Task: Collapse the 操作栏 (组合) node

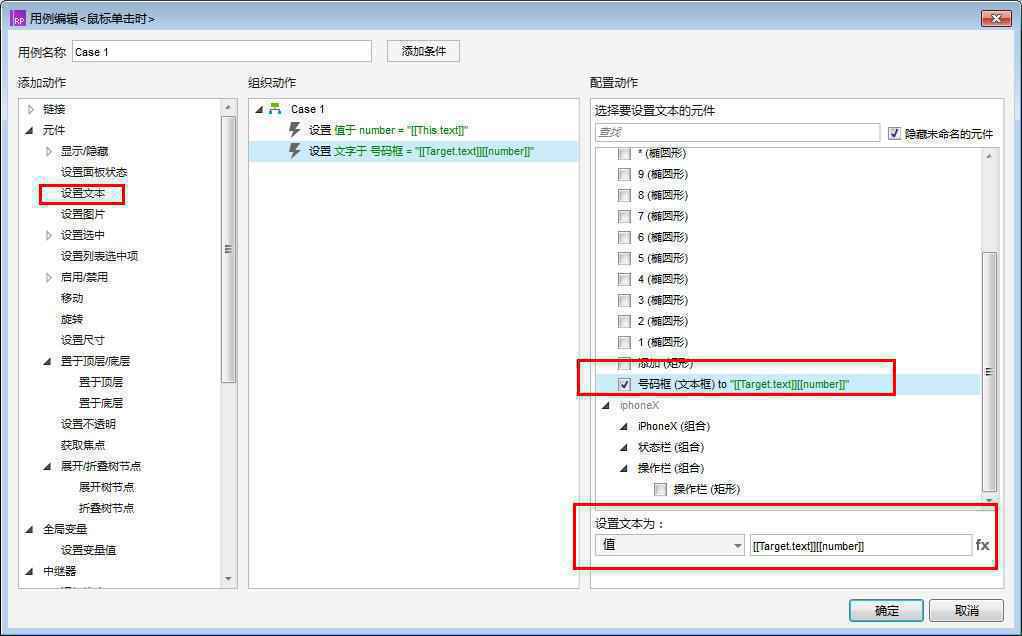Action: (x=624, y=468)
